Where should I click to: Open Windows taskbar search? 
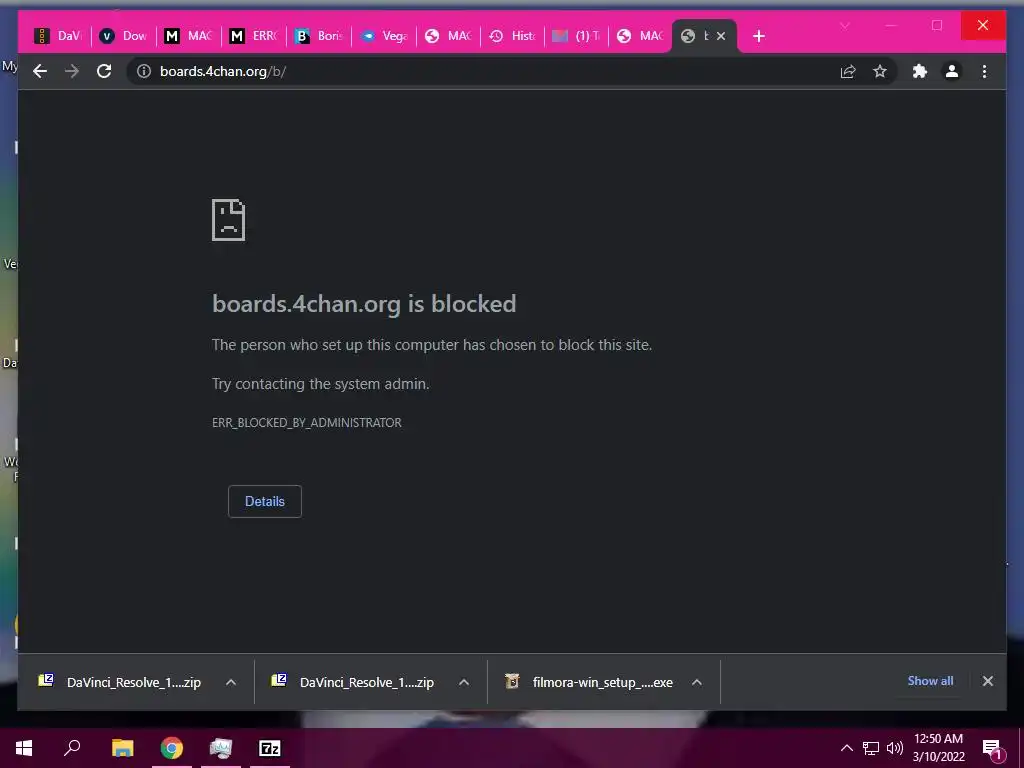[x=72, y=748]
